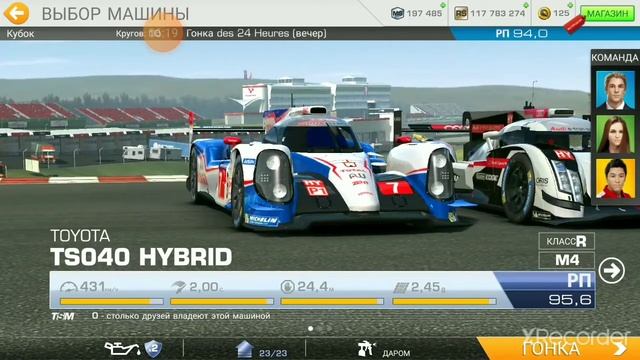Start the race with ГОНКА button
Image resolution: width=640 pixels, height=360 pixels.
coord(558,349)
